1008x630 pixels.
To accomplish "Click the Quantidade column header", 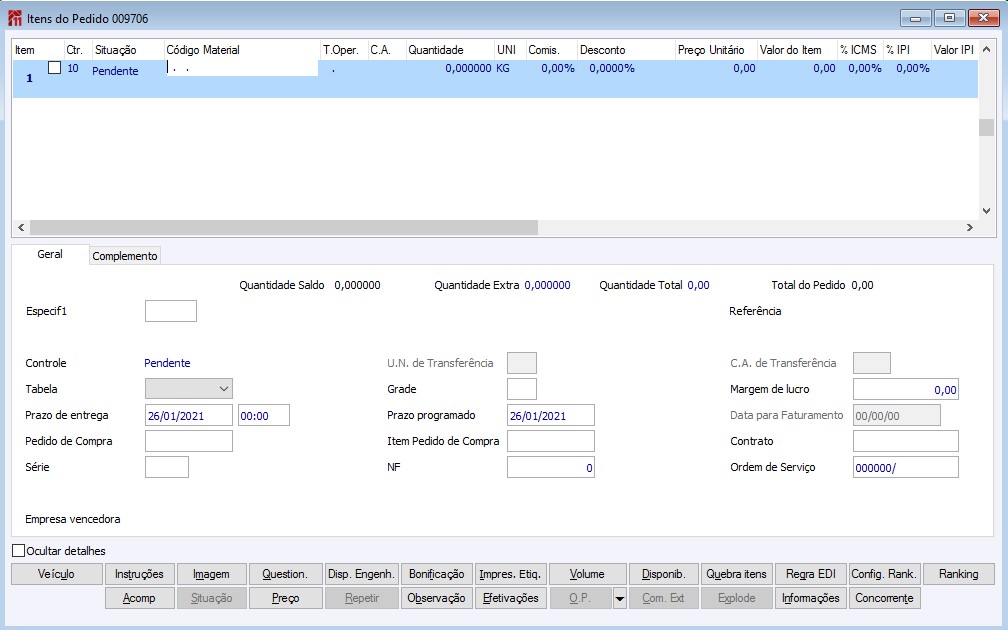I will [450, 50].
